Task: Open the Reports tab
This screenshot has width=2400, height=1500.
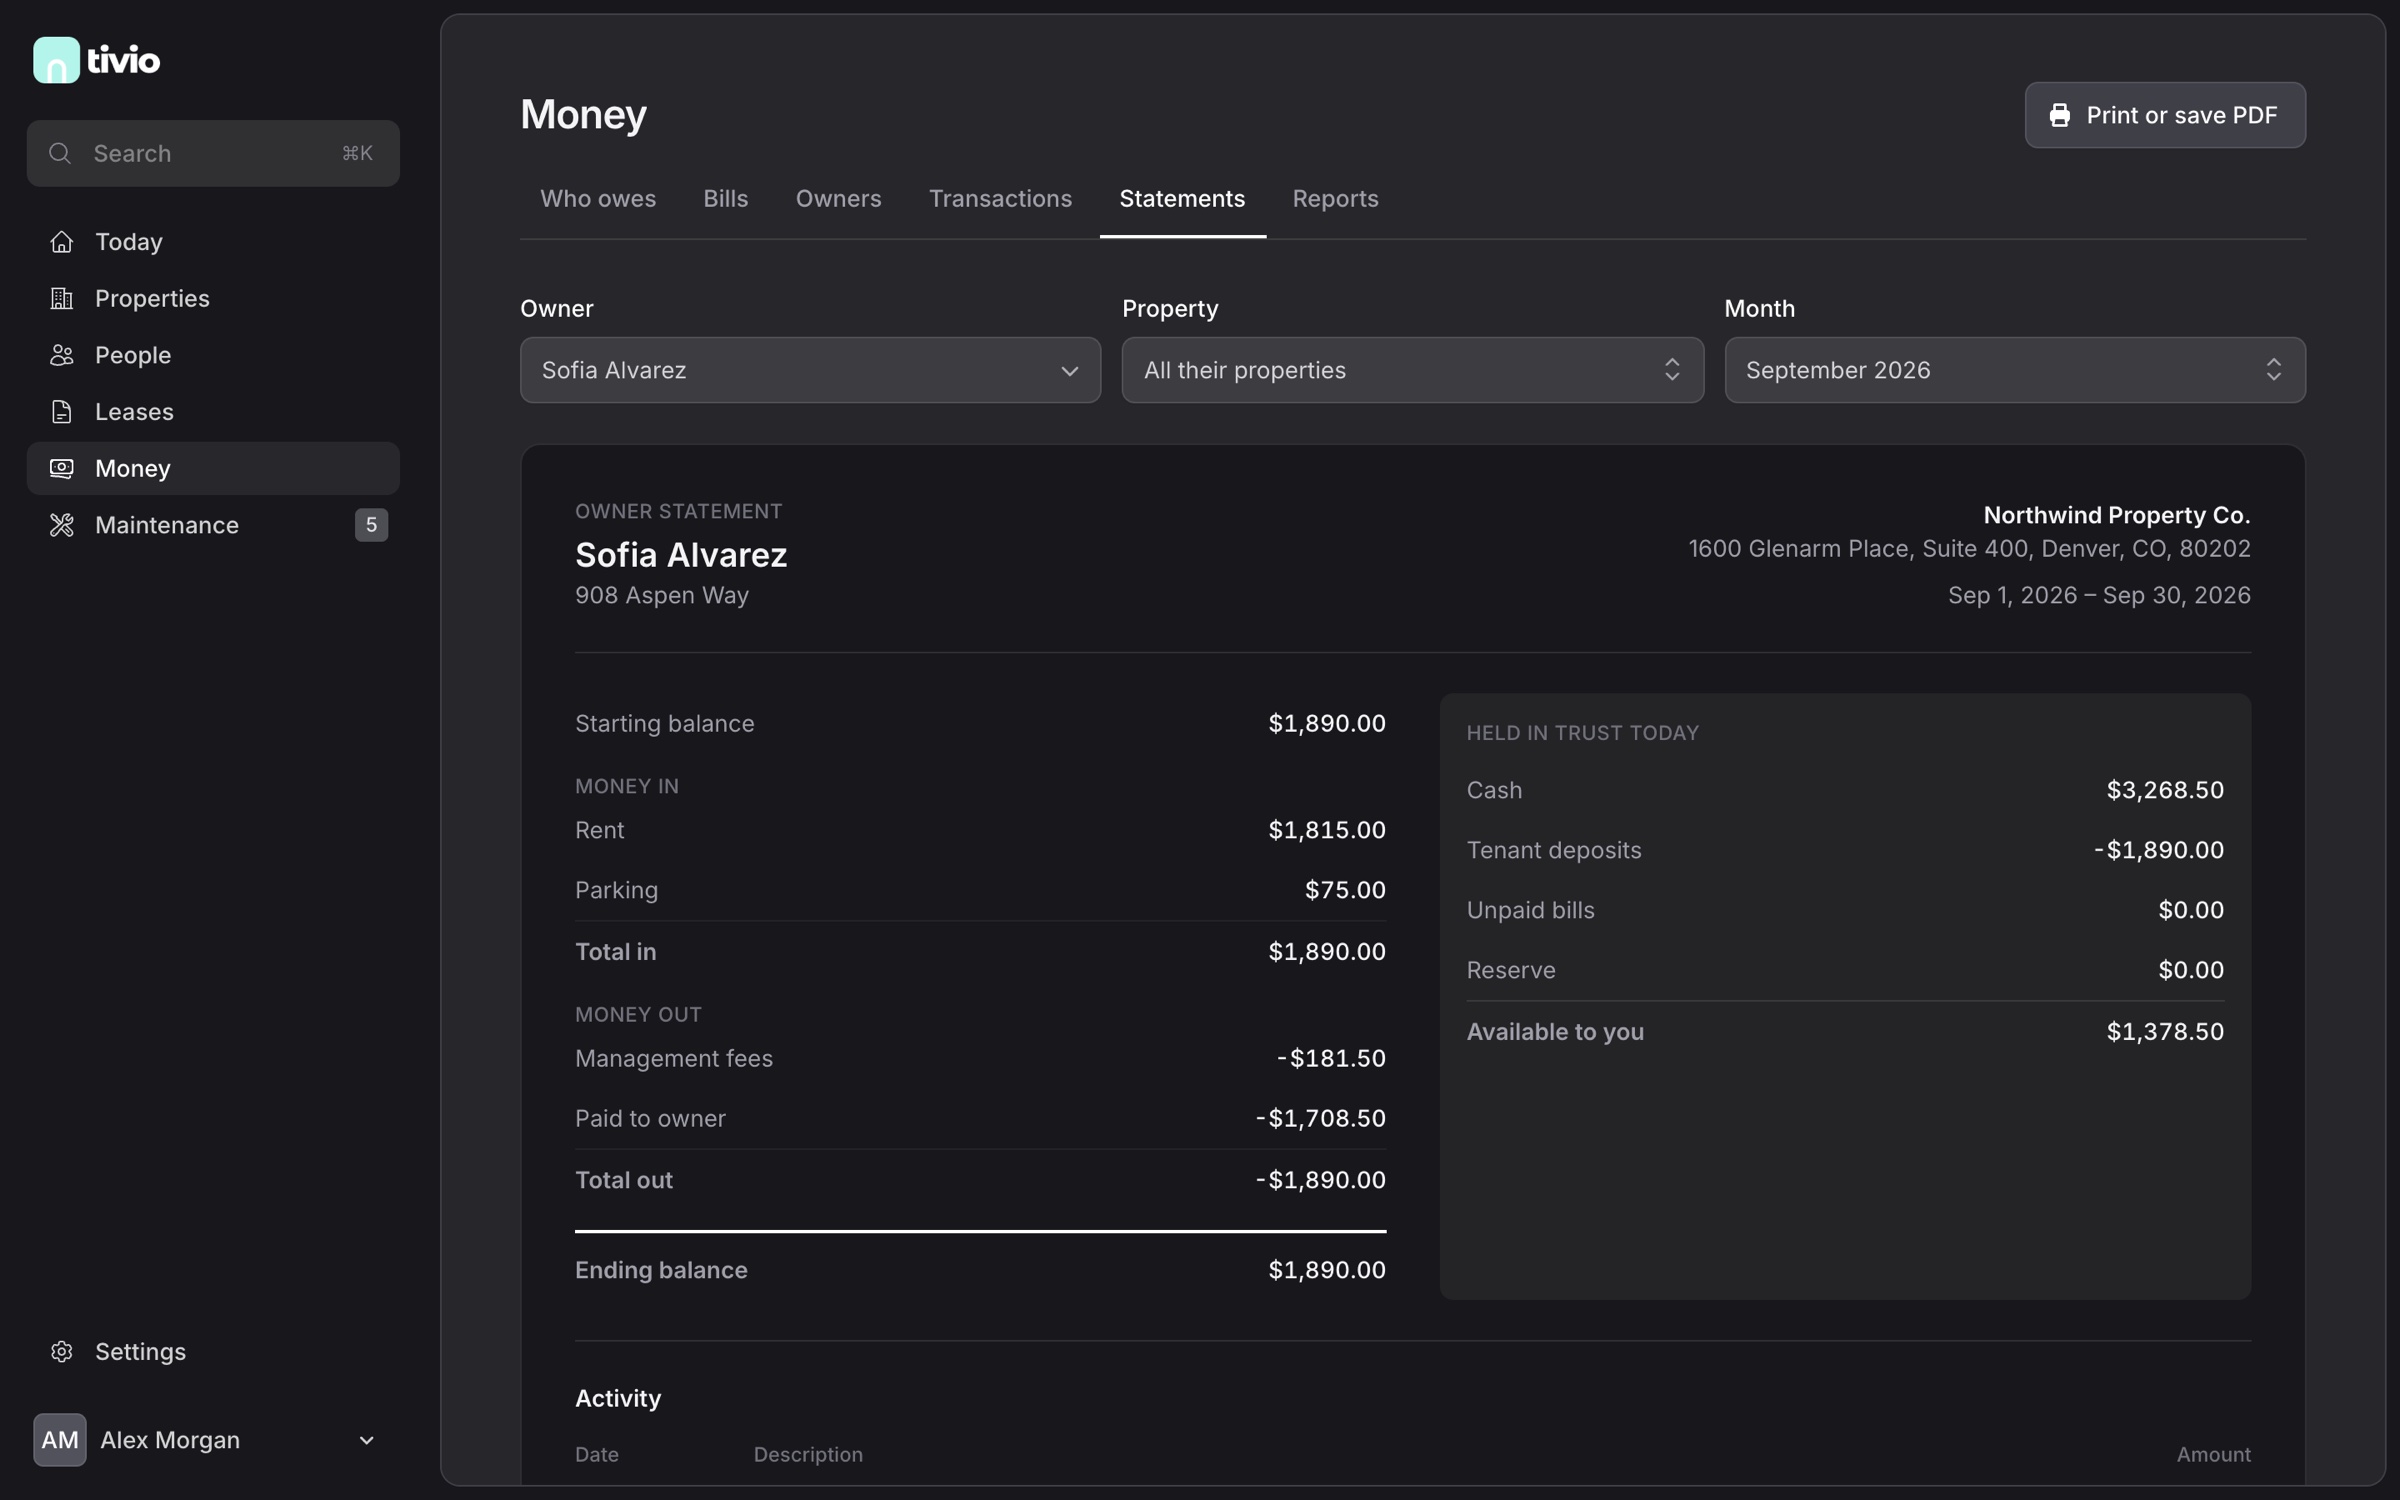Action: (x=1335, y=199)
